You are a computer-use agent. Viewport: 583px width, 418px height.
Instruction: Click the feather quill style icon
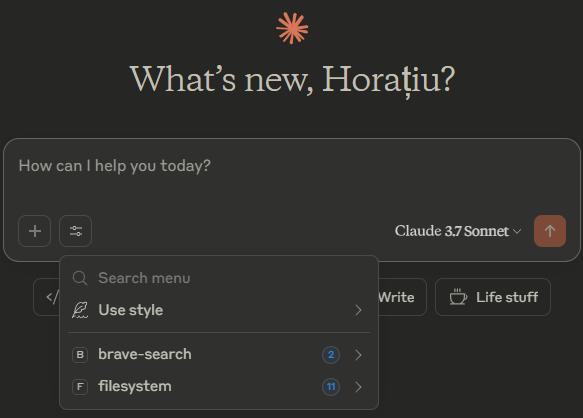tap(80, 310)
